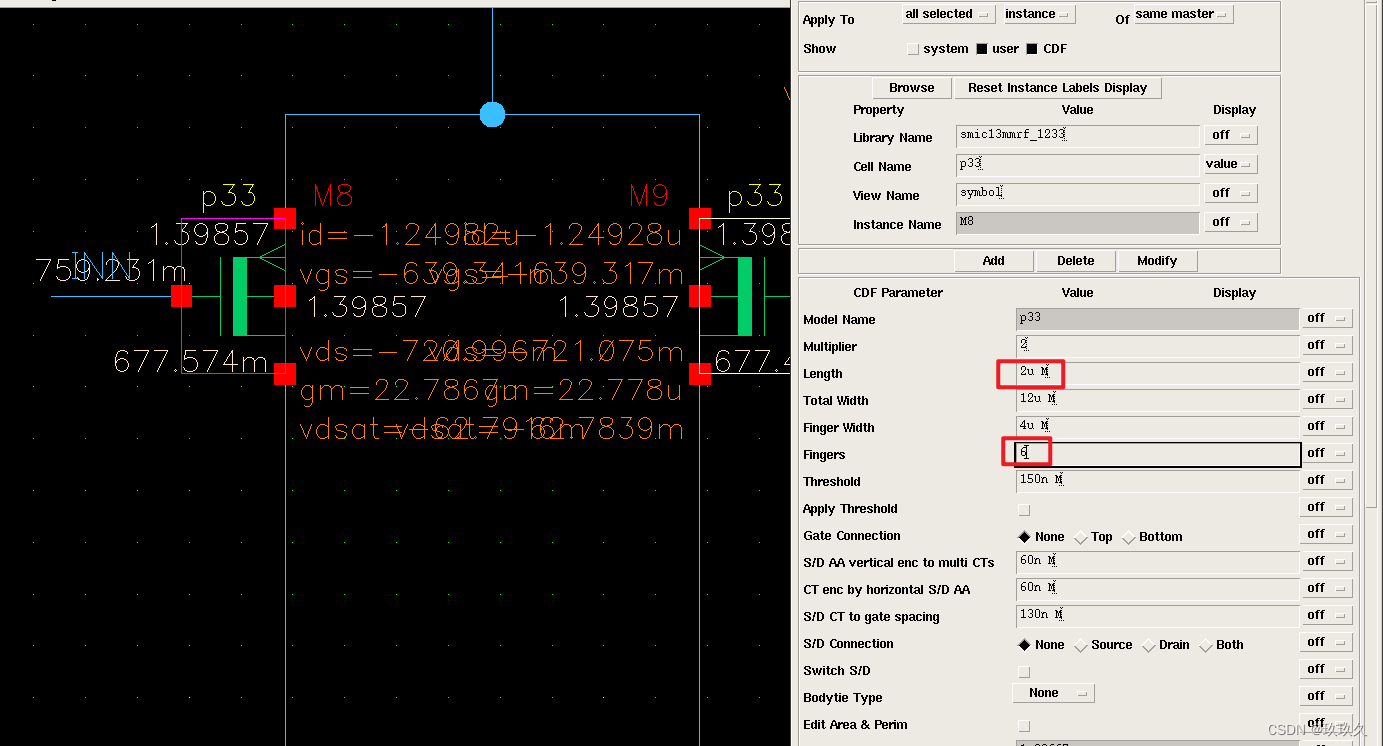1383x746 pixels.
Task: Select S/D Connection 'None' radio option
Action: point(1024,645)
